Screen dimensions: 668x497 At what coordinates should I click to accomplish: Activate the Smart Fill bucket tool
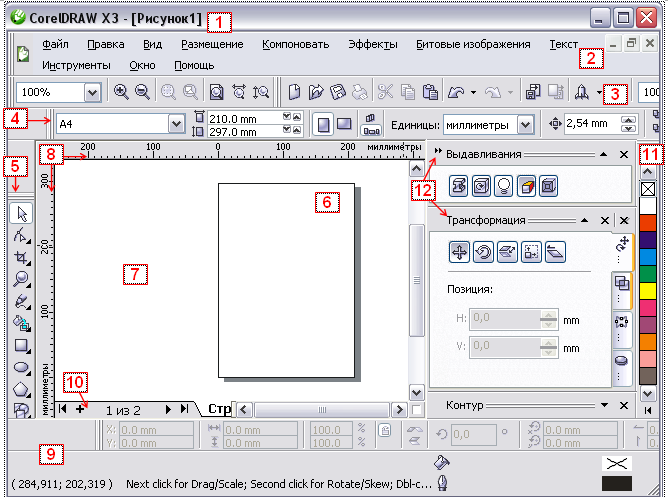click(21, 323)
